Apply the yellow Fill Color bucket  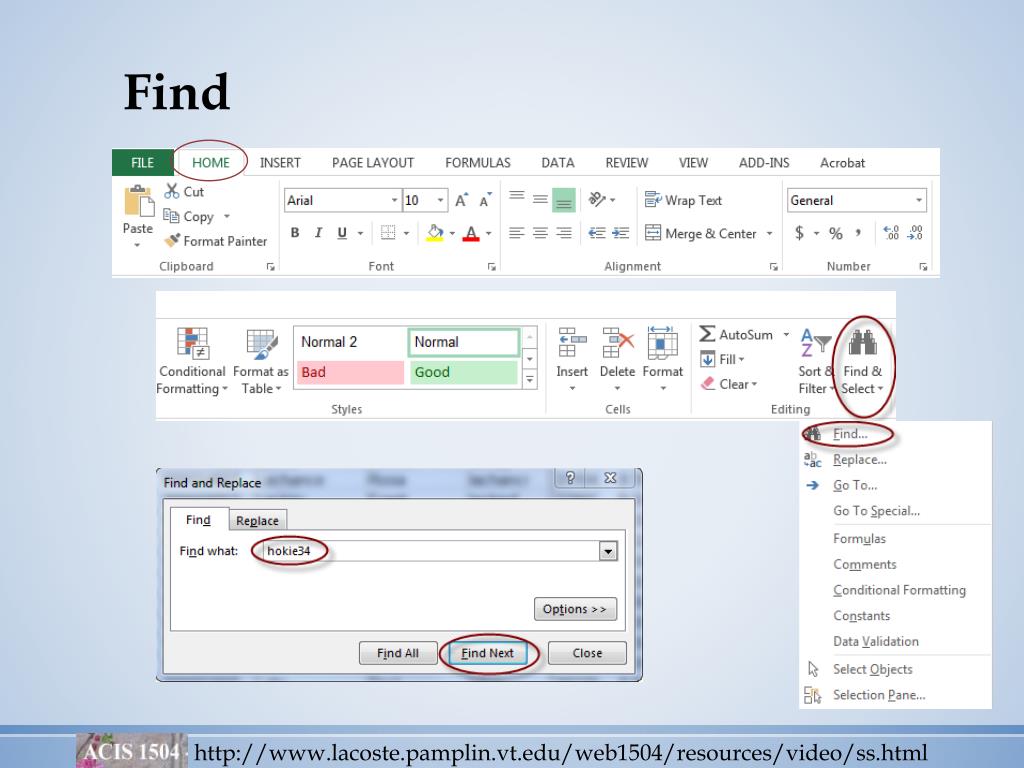click(435, 232)
